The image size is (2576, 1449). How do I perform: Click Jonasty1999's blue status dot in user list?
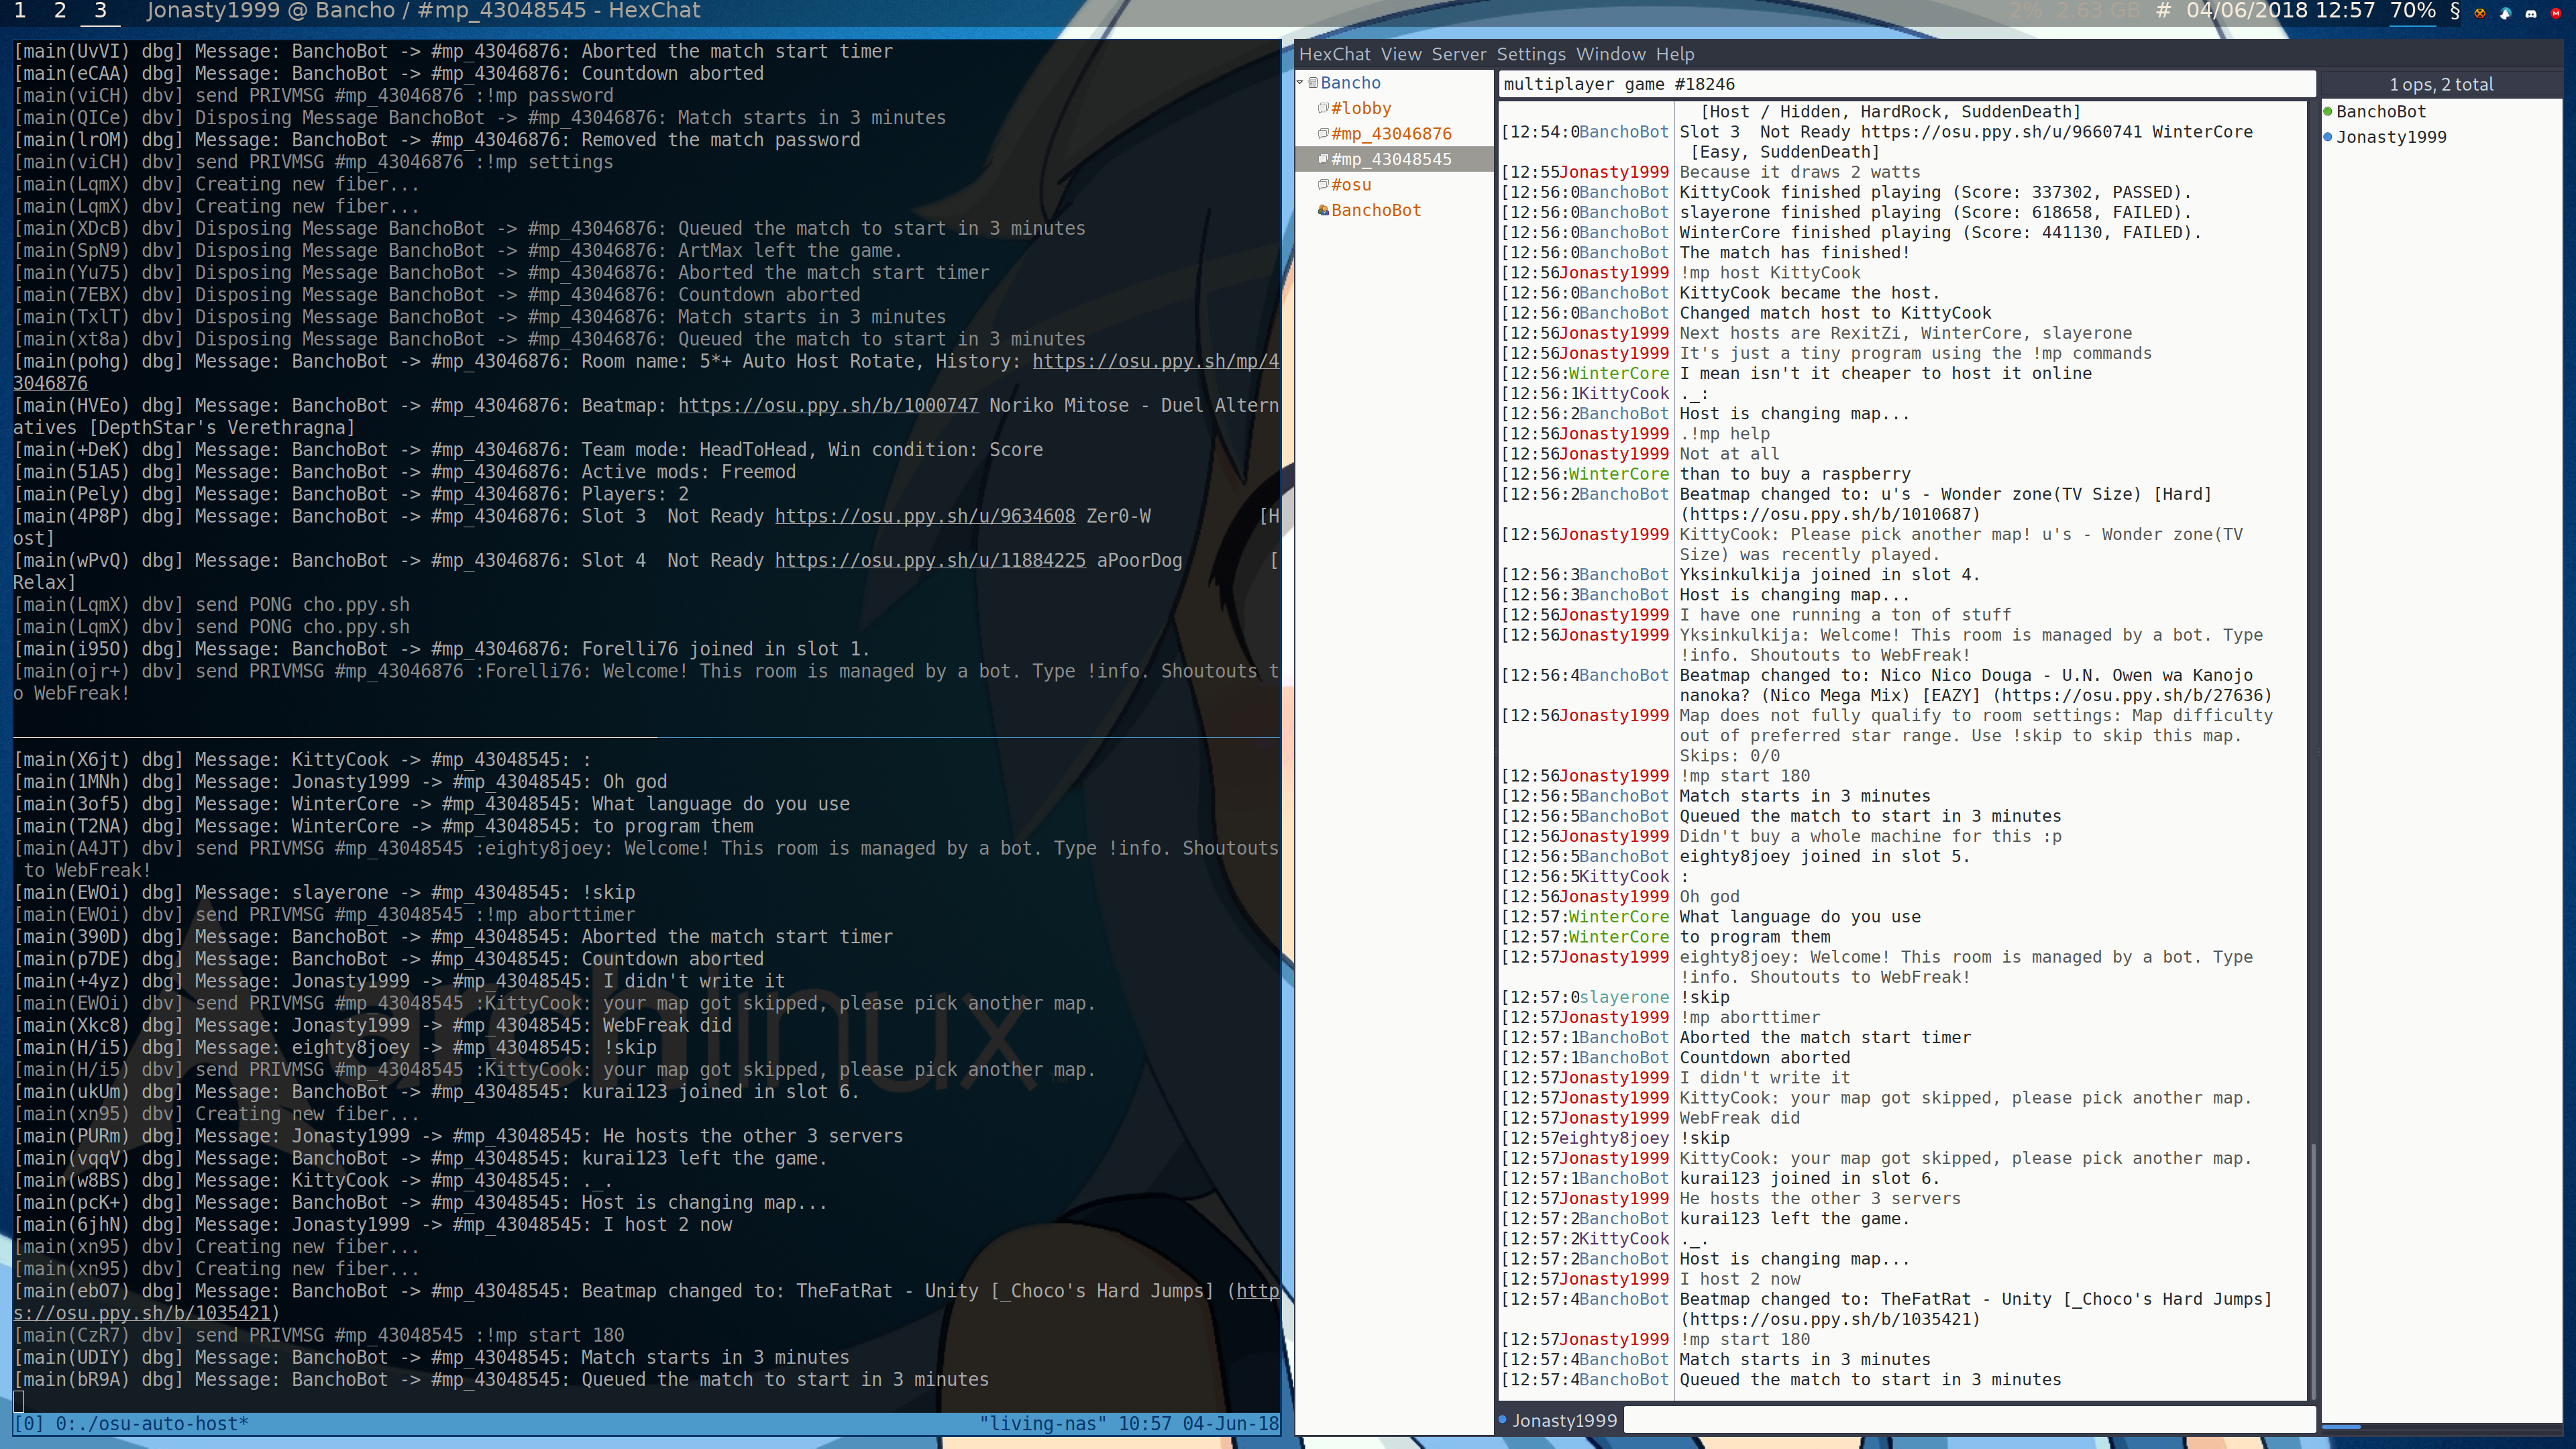coord(2328,137)
